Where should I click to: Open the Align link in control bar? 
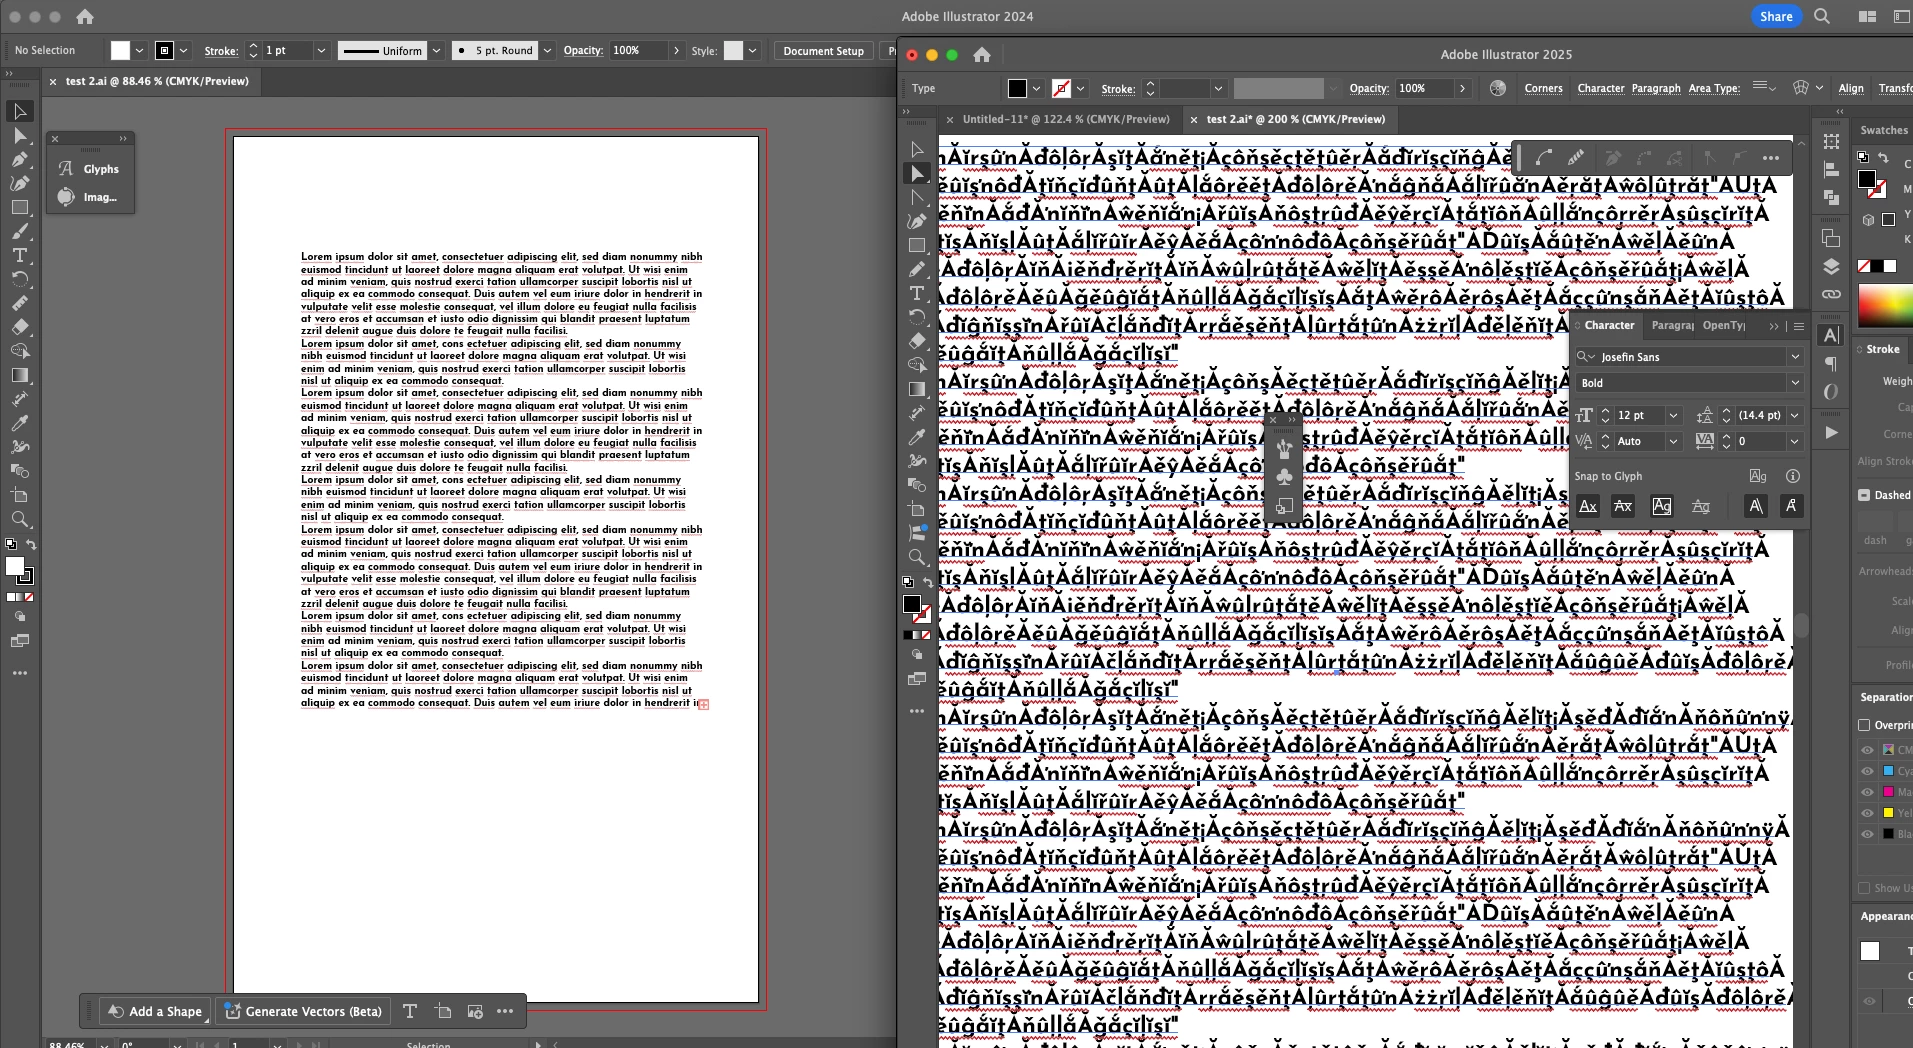tap(1851, 88)
